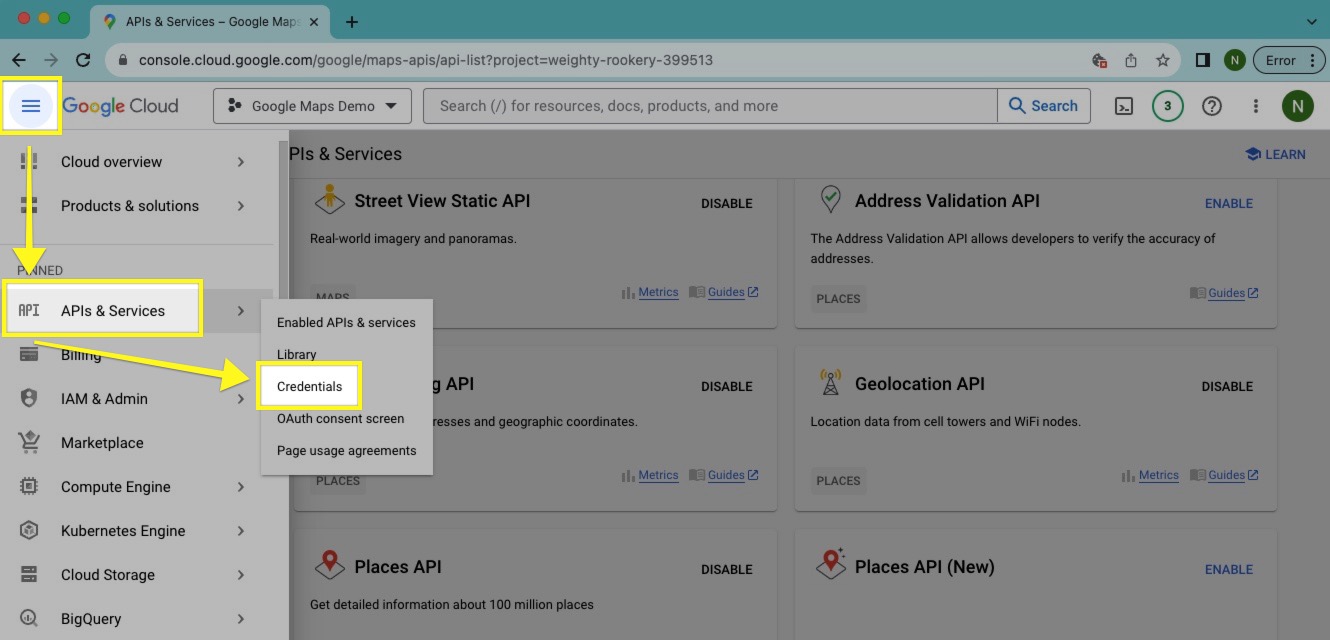
Task: Click the Chrome profile avatar N
Action: pyautogui.click(x=1233, y=60)
